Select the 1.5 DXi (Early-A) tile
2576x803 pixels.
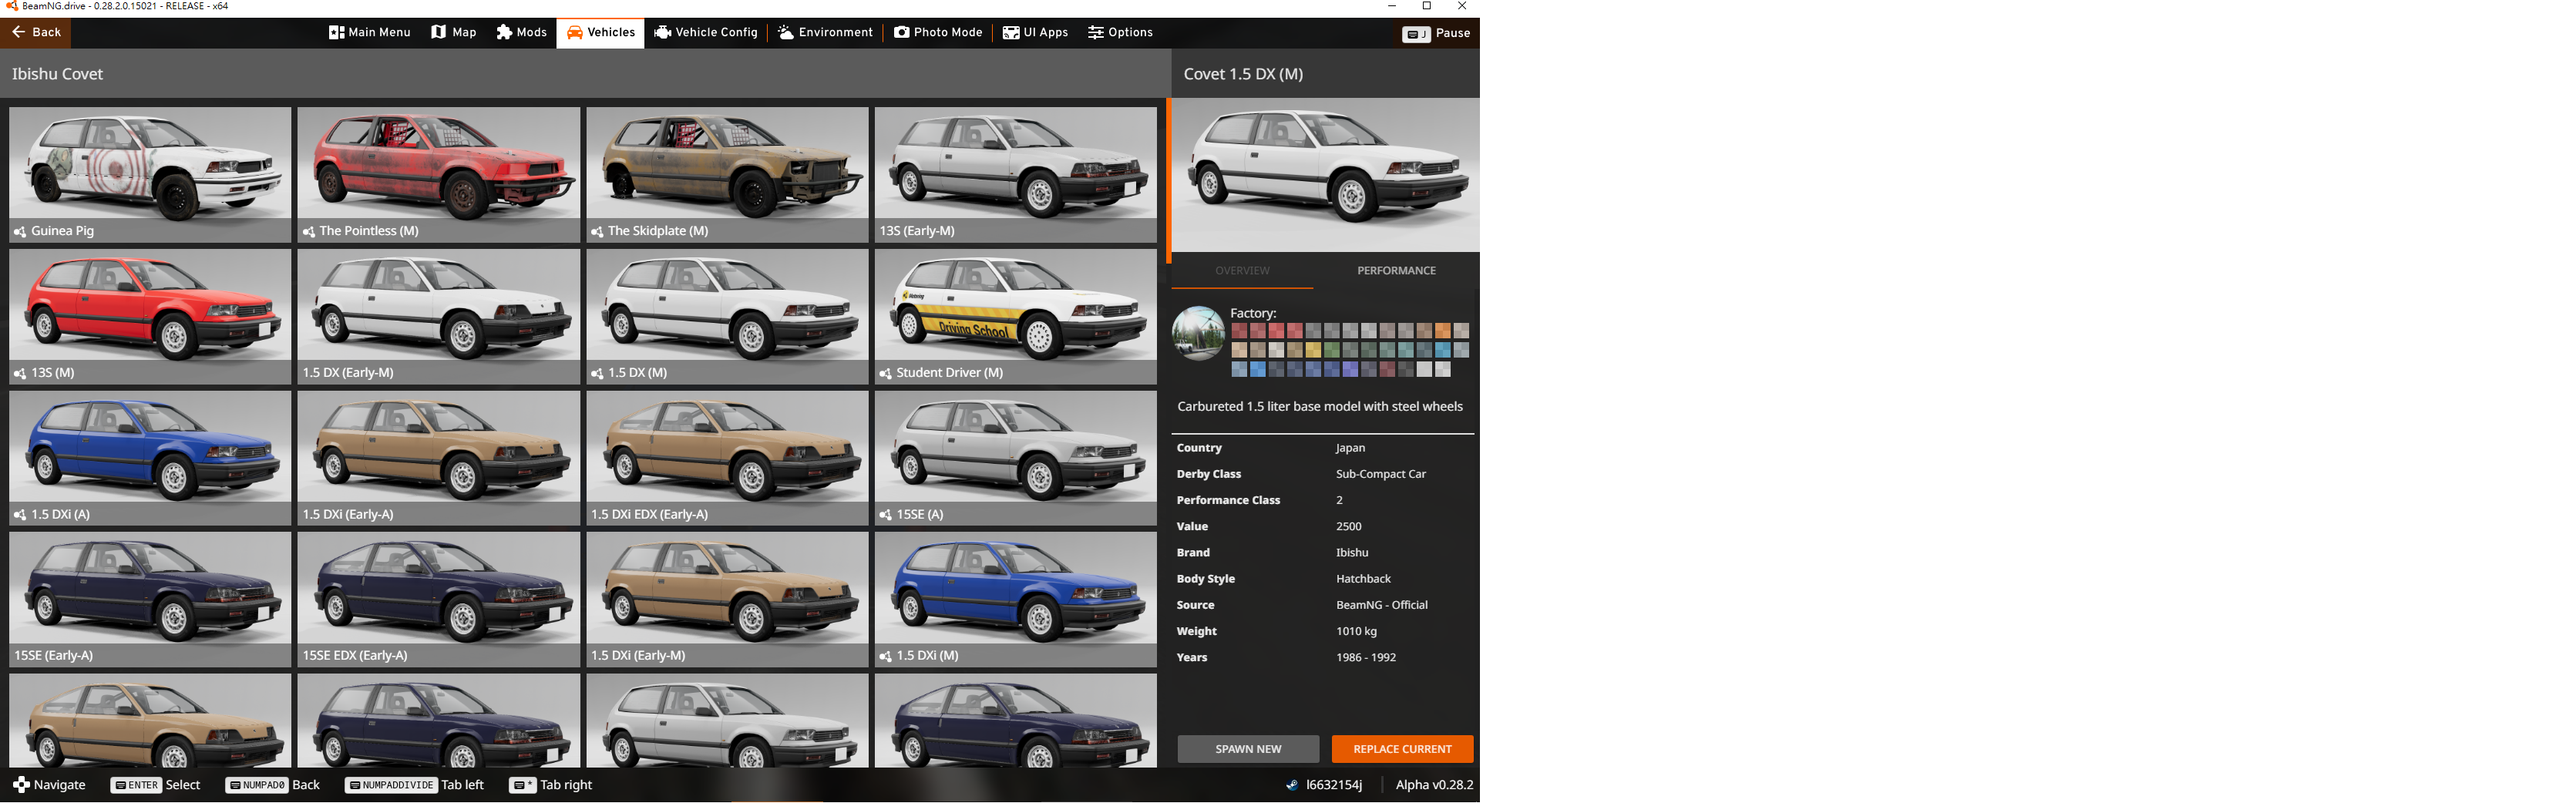point(439,458)
